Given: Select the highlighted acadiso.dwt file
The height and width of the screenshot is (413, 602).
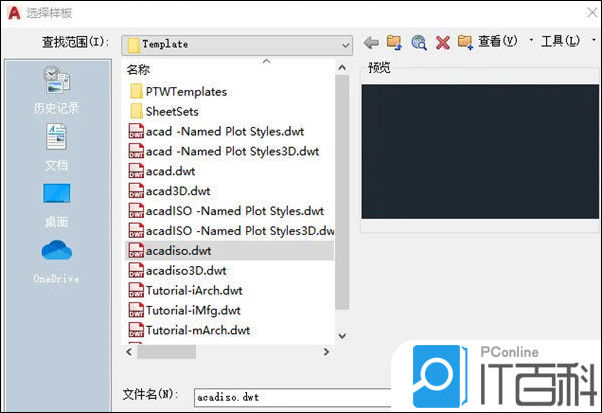Looking at the screenshot, I should pos(230,251).
